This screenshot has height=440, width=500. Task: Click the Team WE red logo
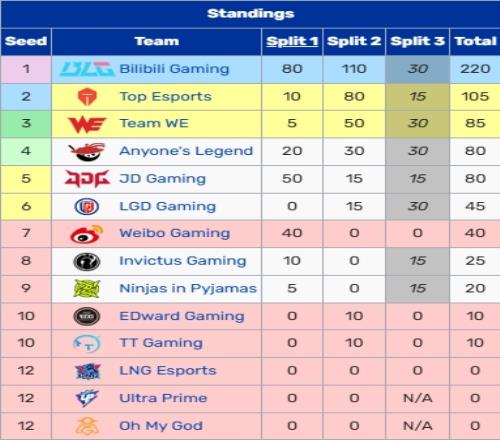tap(87, 124)
